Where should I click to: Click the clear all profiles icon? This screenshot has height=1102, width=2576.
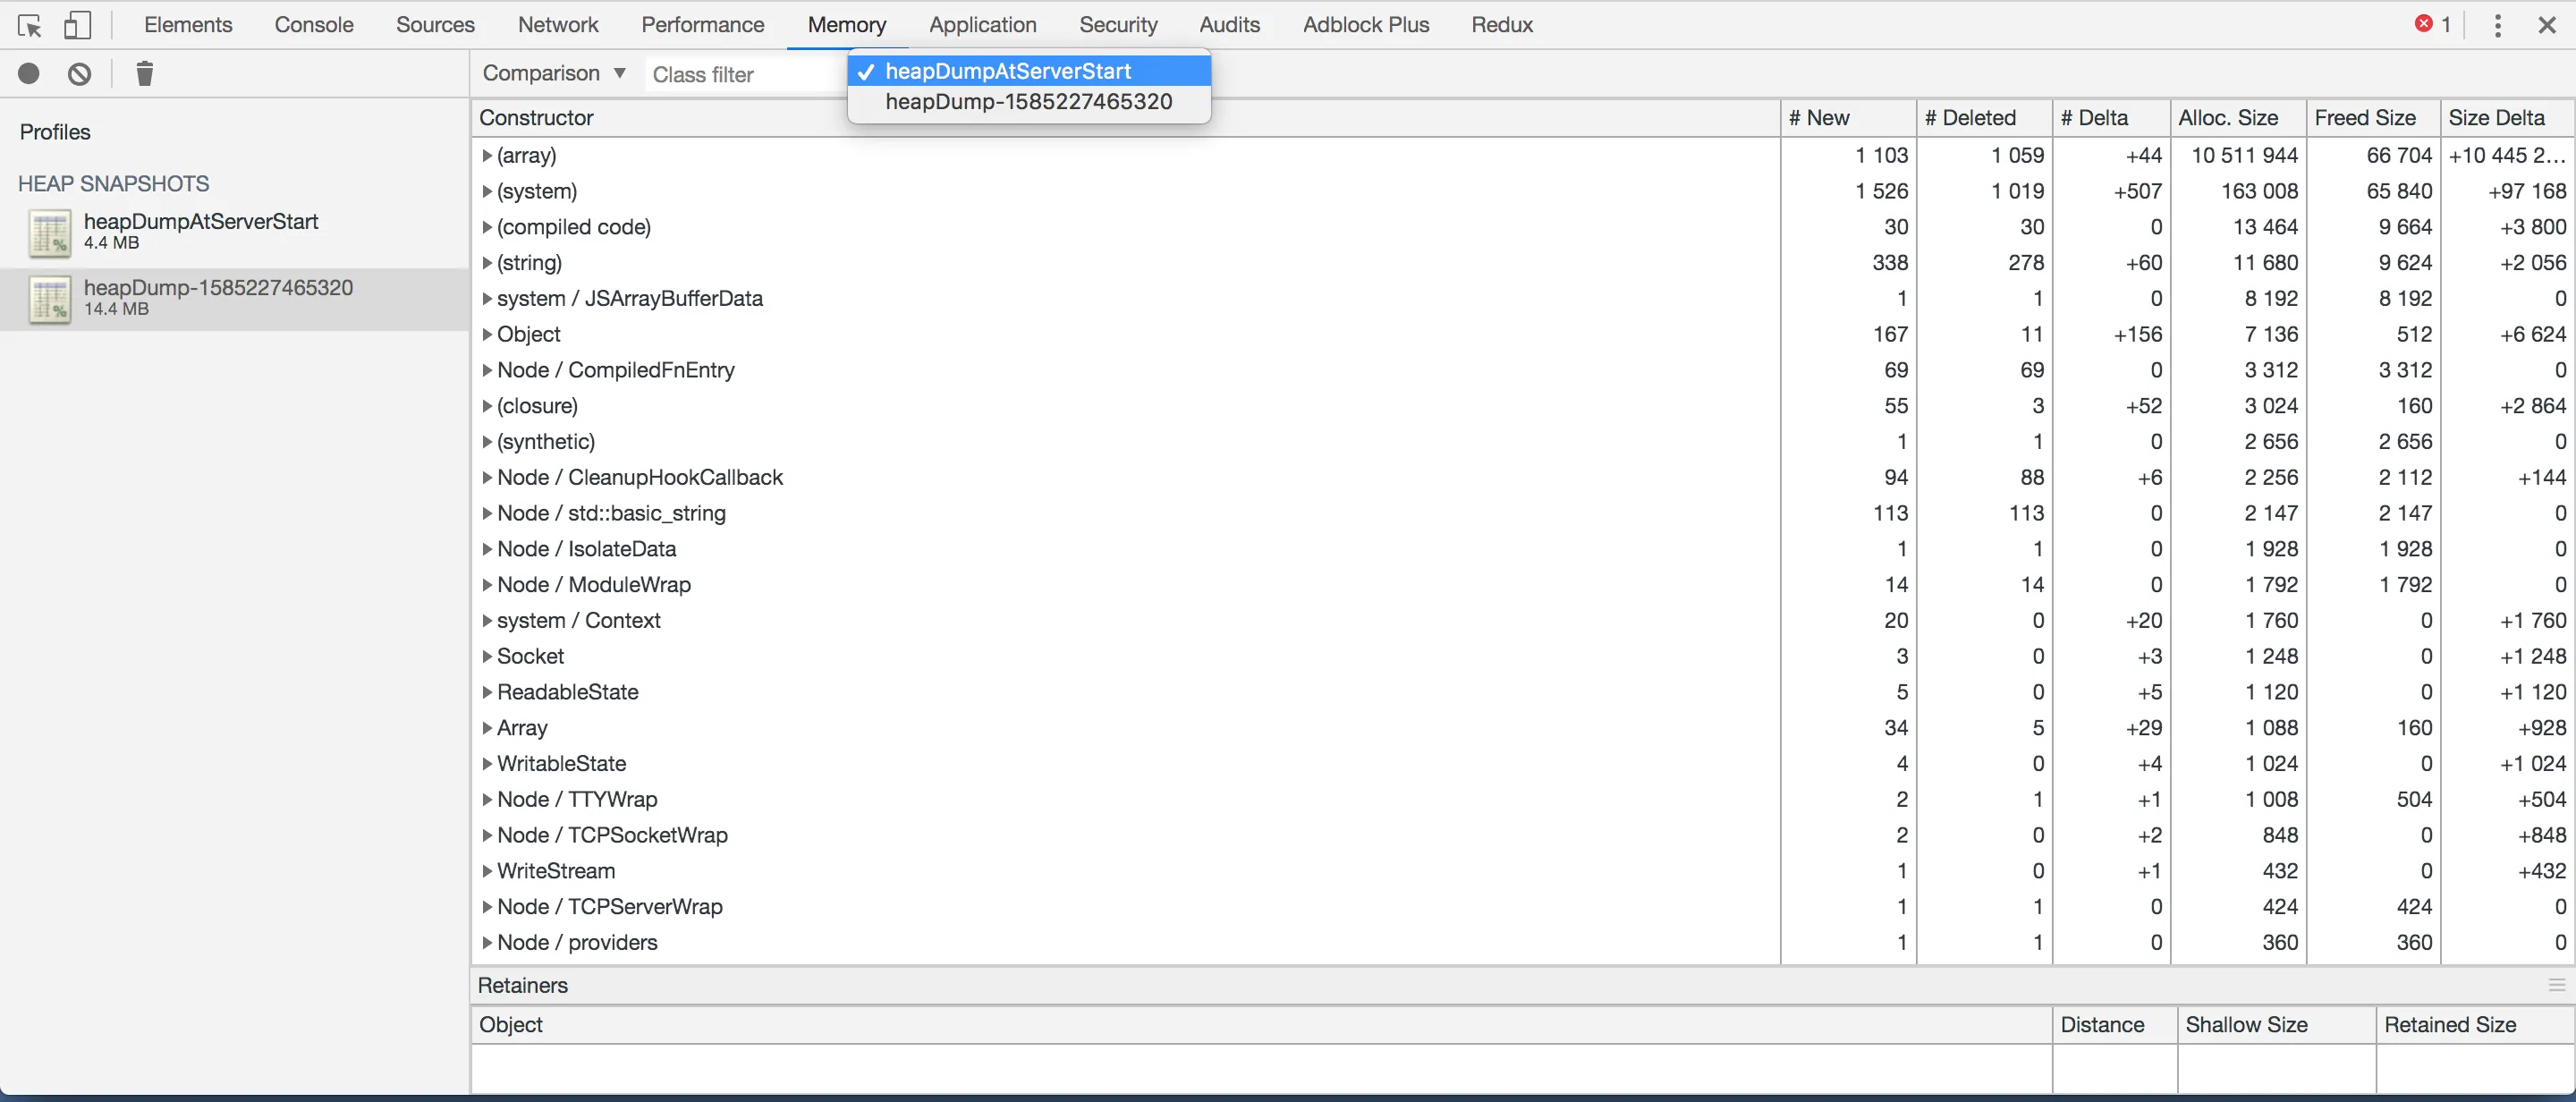point(80,74)
